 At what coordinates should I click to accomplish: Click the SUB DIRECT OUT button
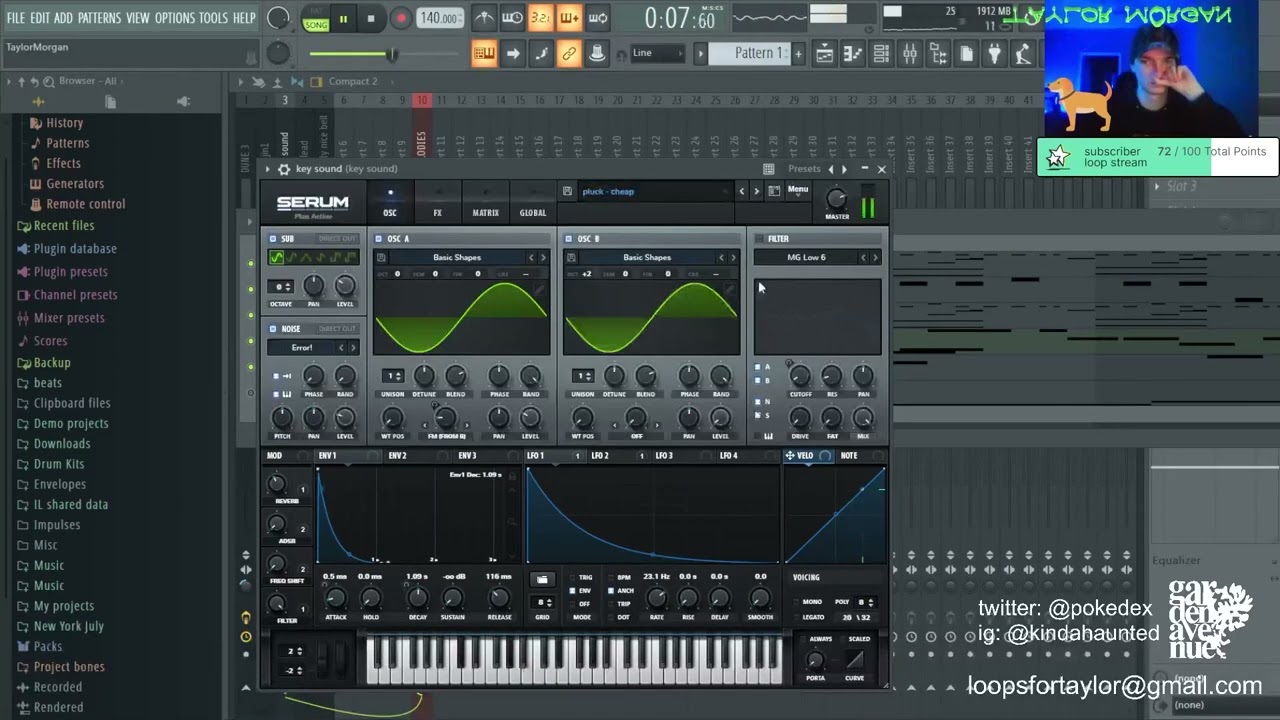pyautogui.click(x=337, y=239)
